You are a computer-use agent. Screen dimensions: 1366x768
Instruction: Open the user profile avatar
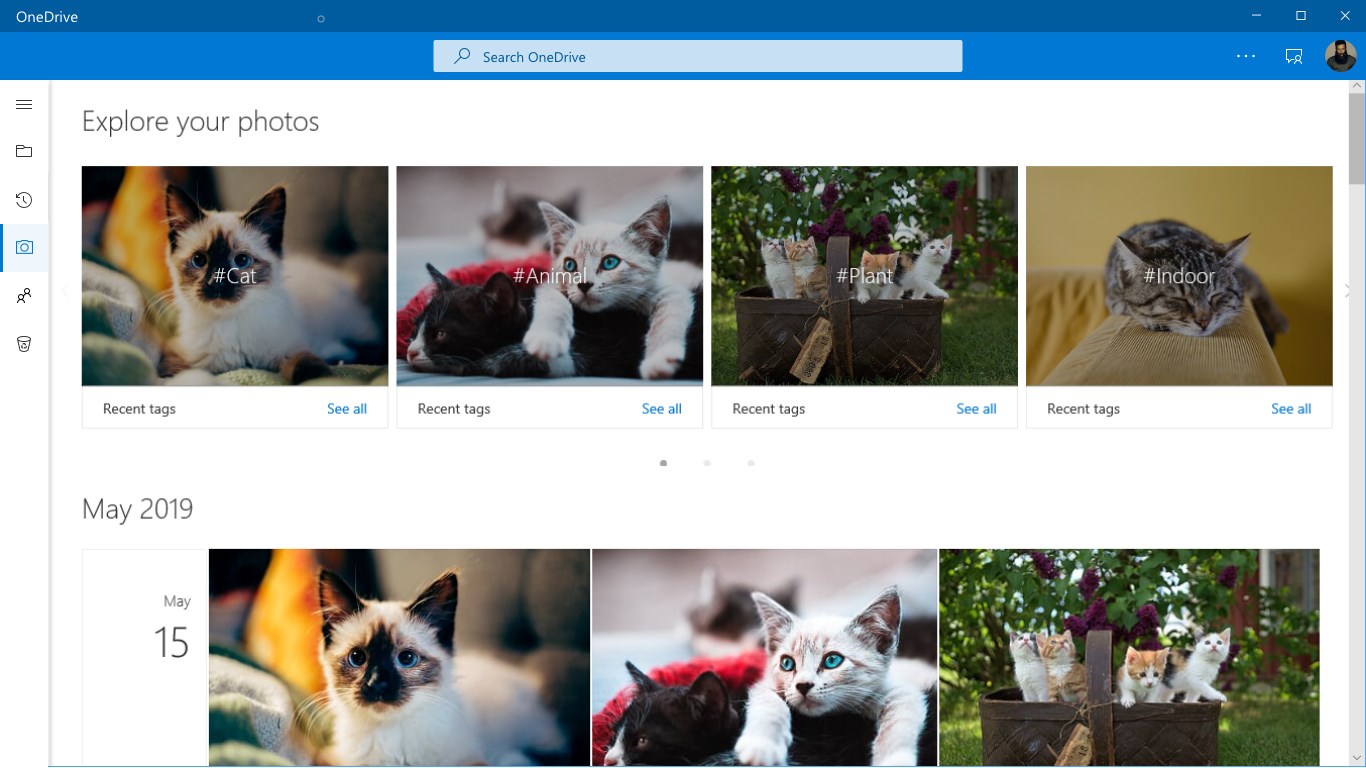1341,56
